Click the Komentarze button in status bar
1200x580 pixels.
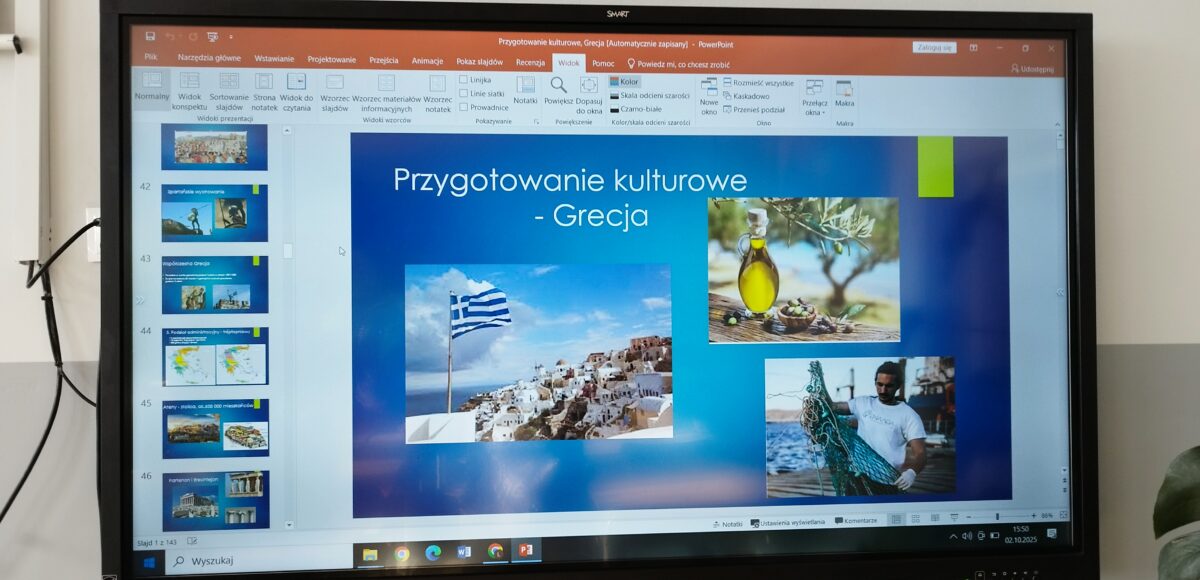pyautogui.click(x=855, y=521)
